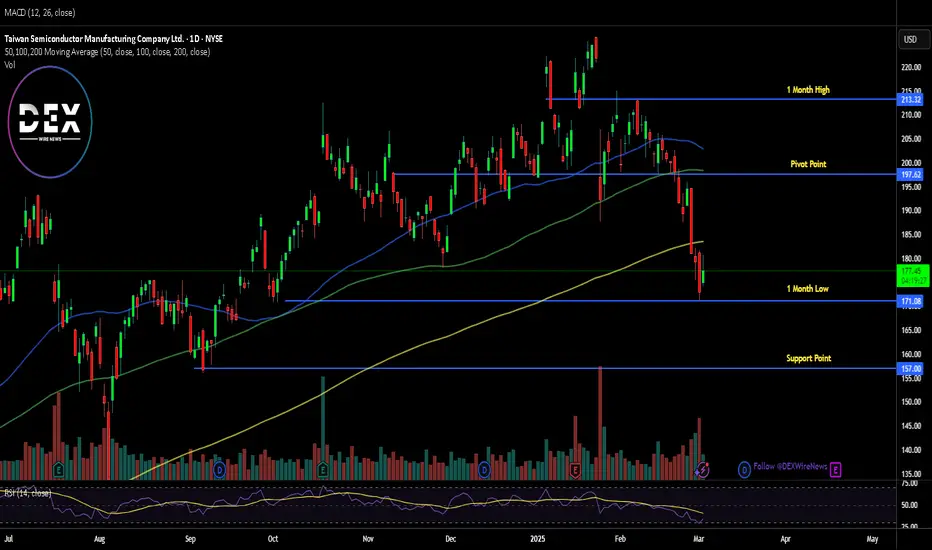This screenshot has width=932, height=550.
Task: Click the 140.00 price axis label
Action: [911, 450]
